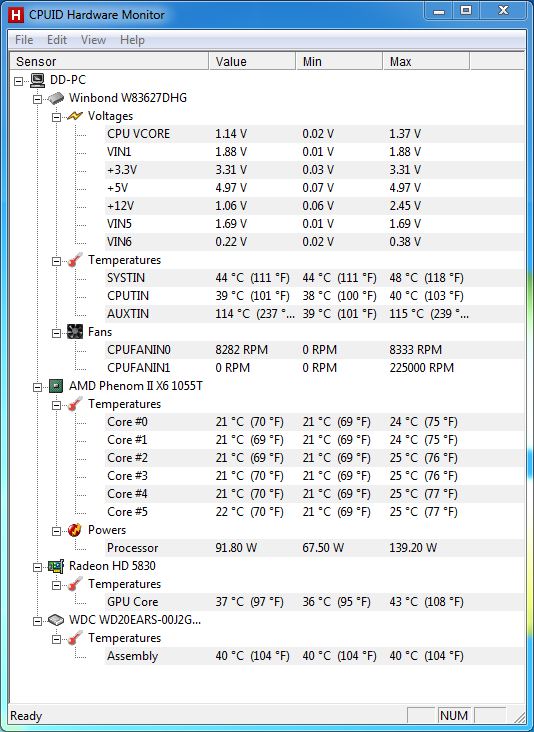Click the DD-PC computer icon
This screenshot has height=732, width=534.
(37, 80)
